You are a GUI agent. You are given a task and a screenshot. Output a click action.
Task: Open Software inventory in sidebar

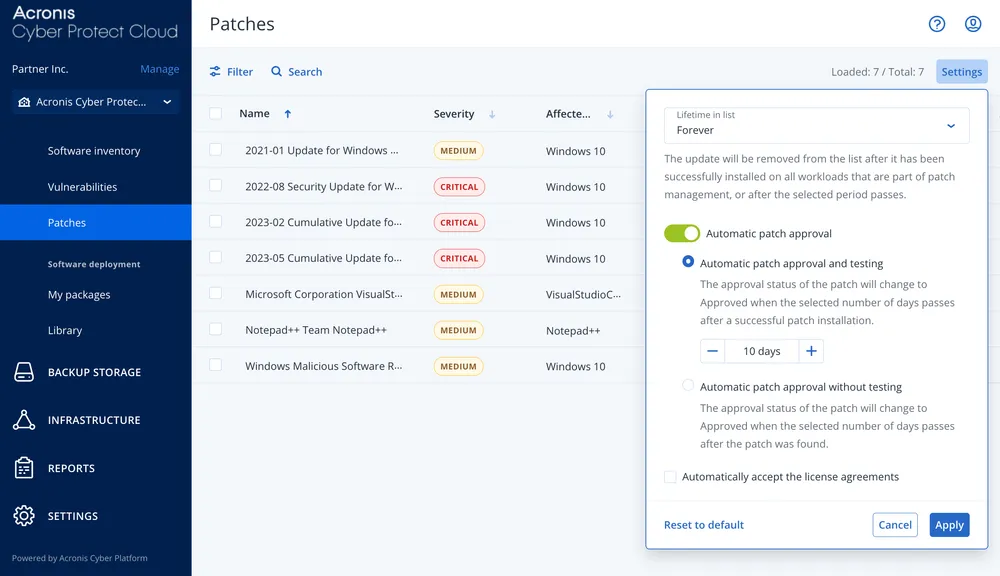pyautogui.click(x=94, y=151)
